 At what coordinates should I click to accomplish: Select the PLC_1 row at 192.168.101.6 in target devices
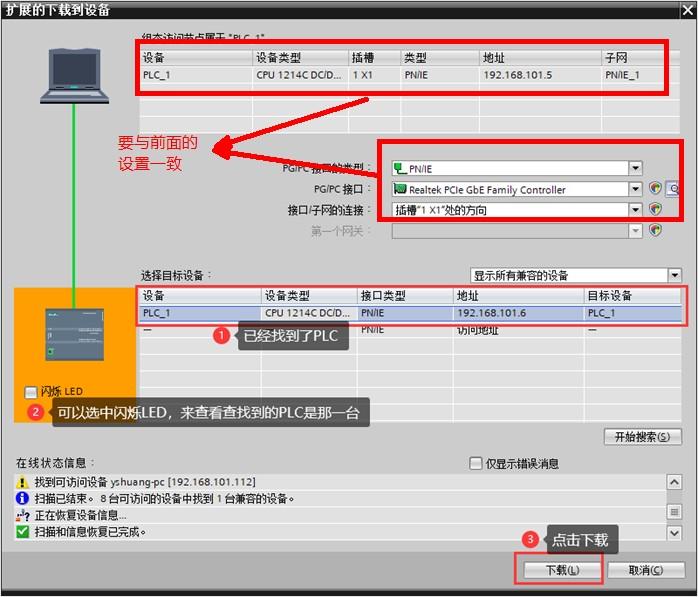click(410, 313)
